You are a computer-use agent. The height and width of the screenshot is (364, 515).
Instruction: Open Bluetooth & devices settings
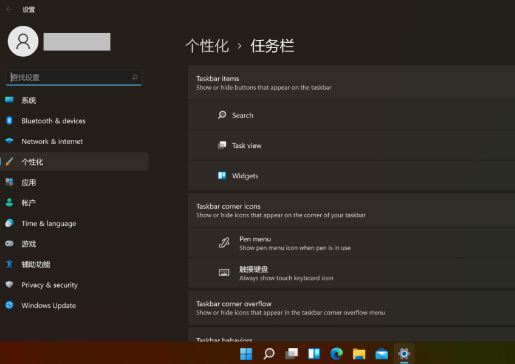click(x=74, y=121)
